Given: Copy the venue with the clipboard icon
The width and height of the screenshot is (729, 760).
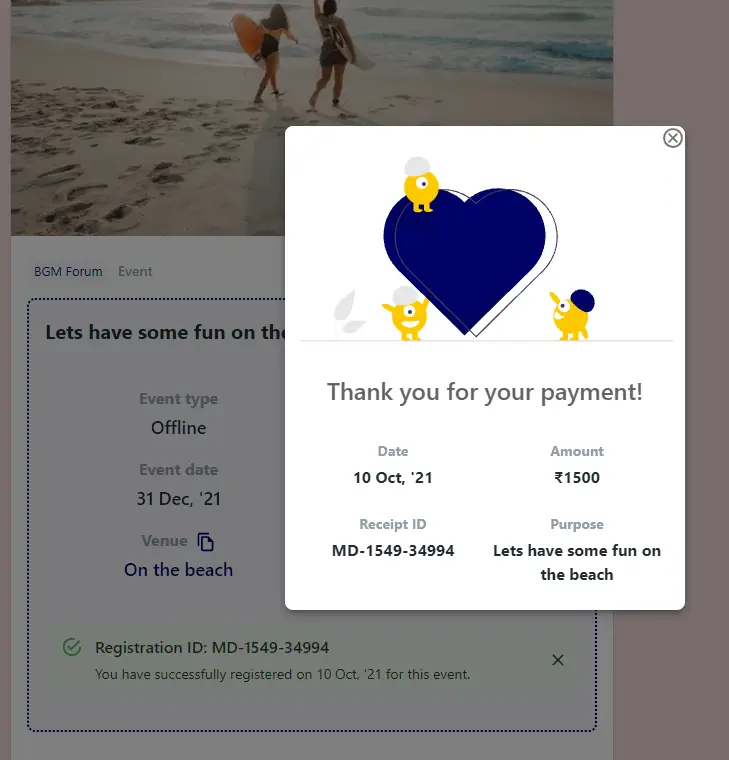Looking at the screenshot, I should [206, 541].
